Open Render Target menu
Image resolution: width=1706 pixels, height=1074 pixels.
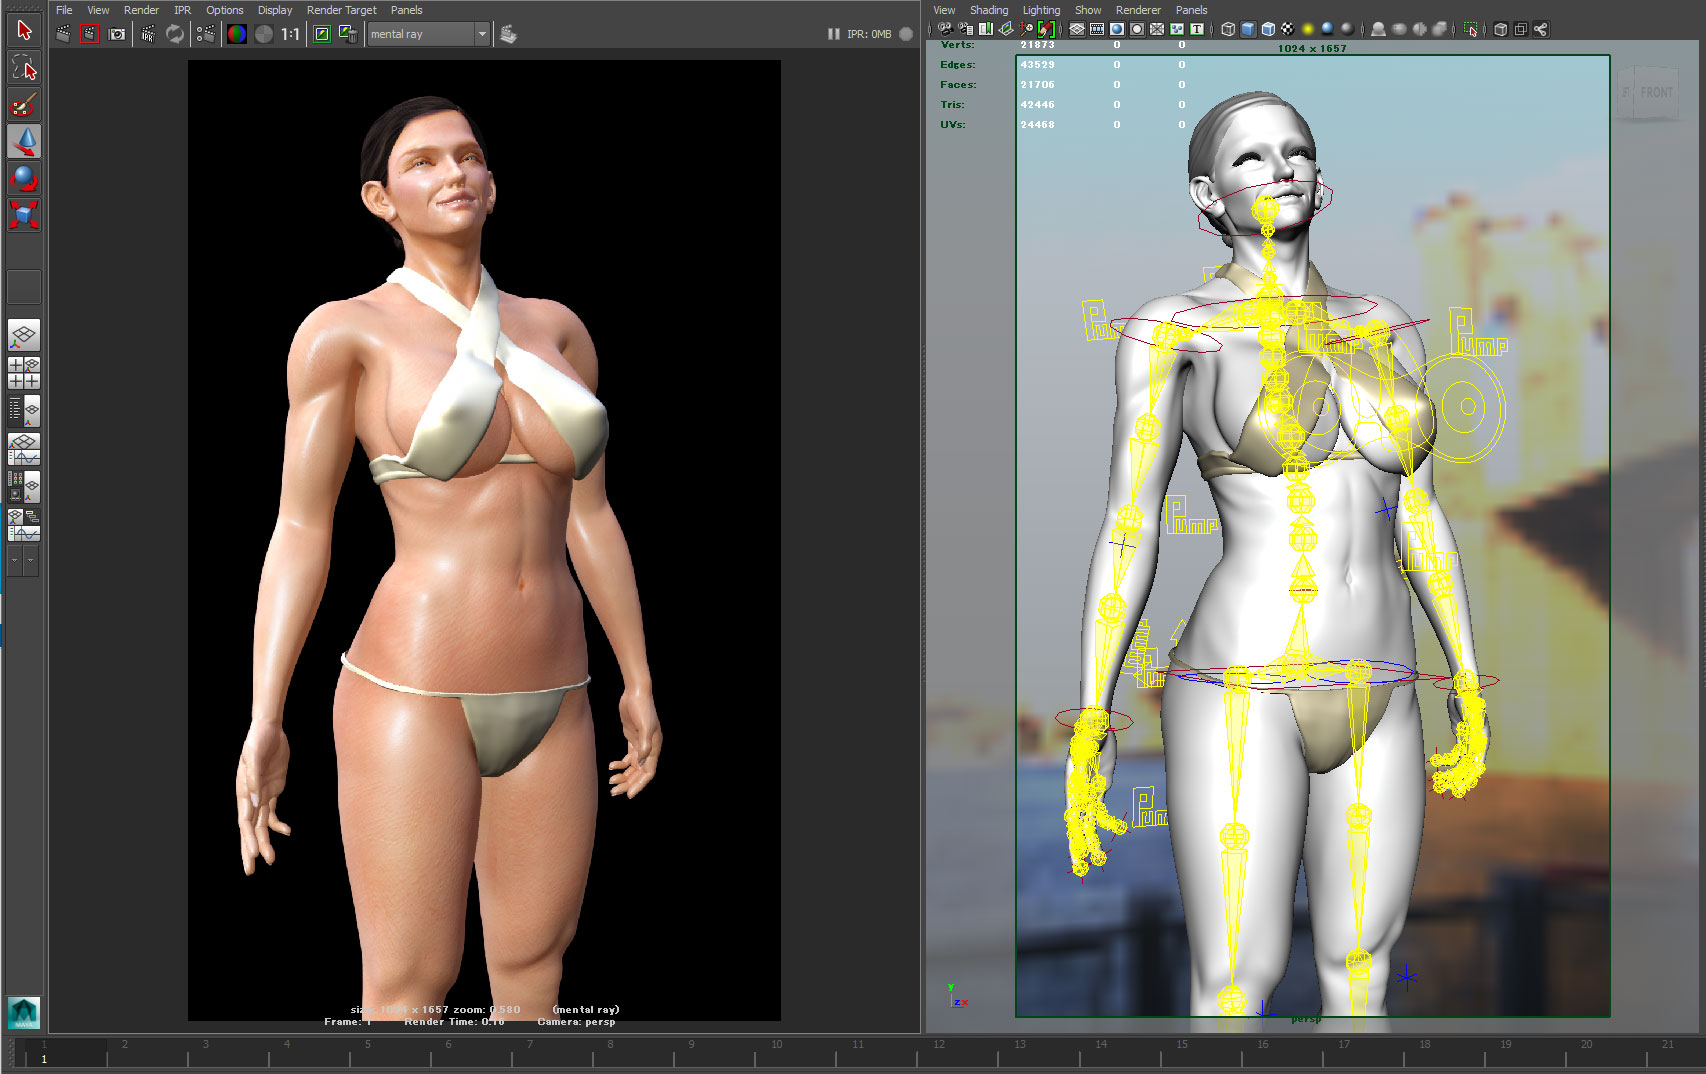point(341,10)
